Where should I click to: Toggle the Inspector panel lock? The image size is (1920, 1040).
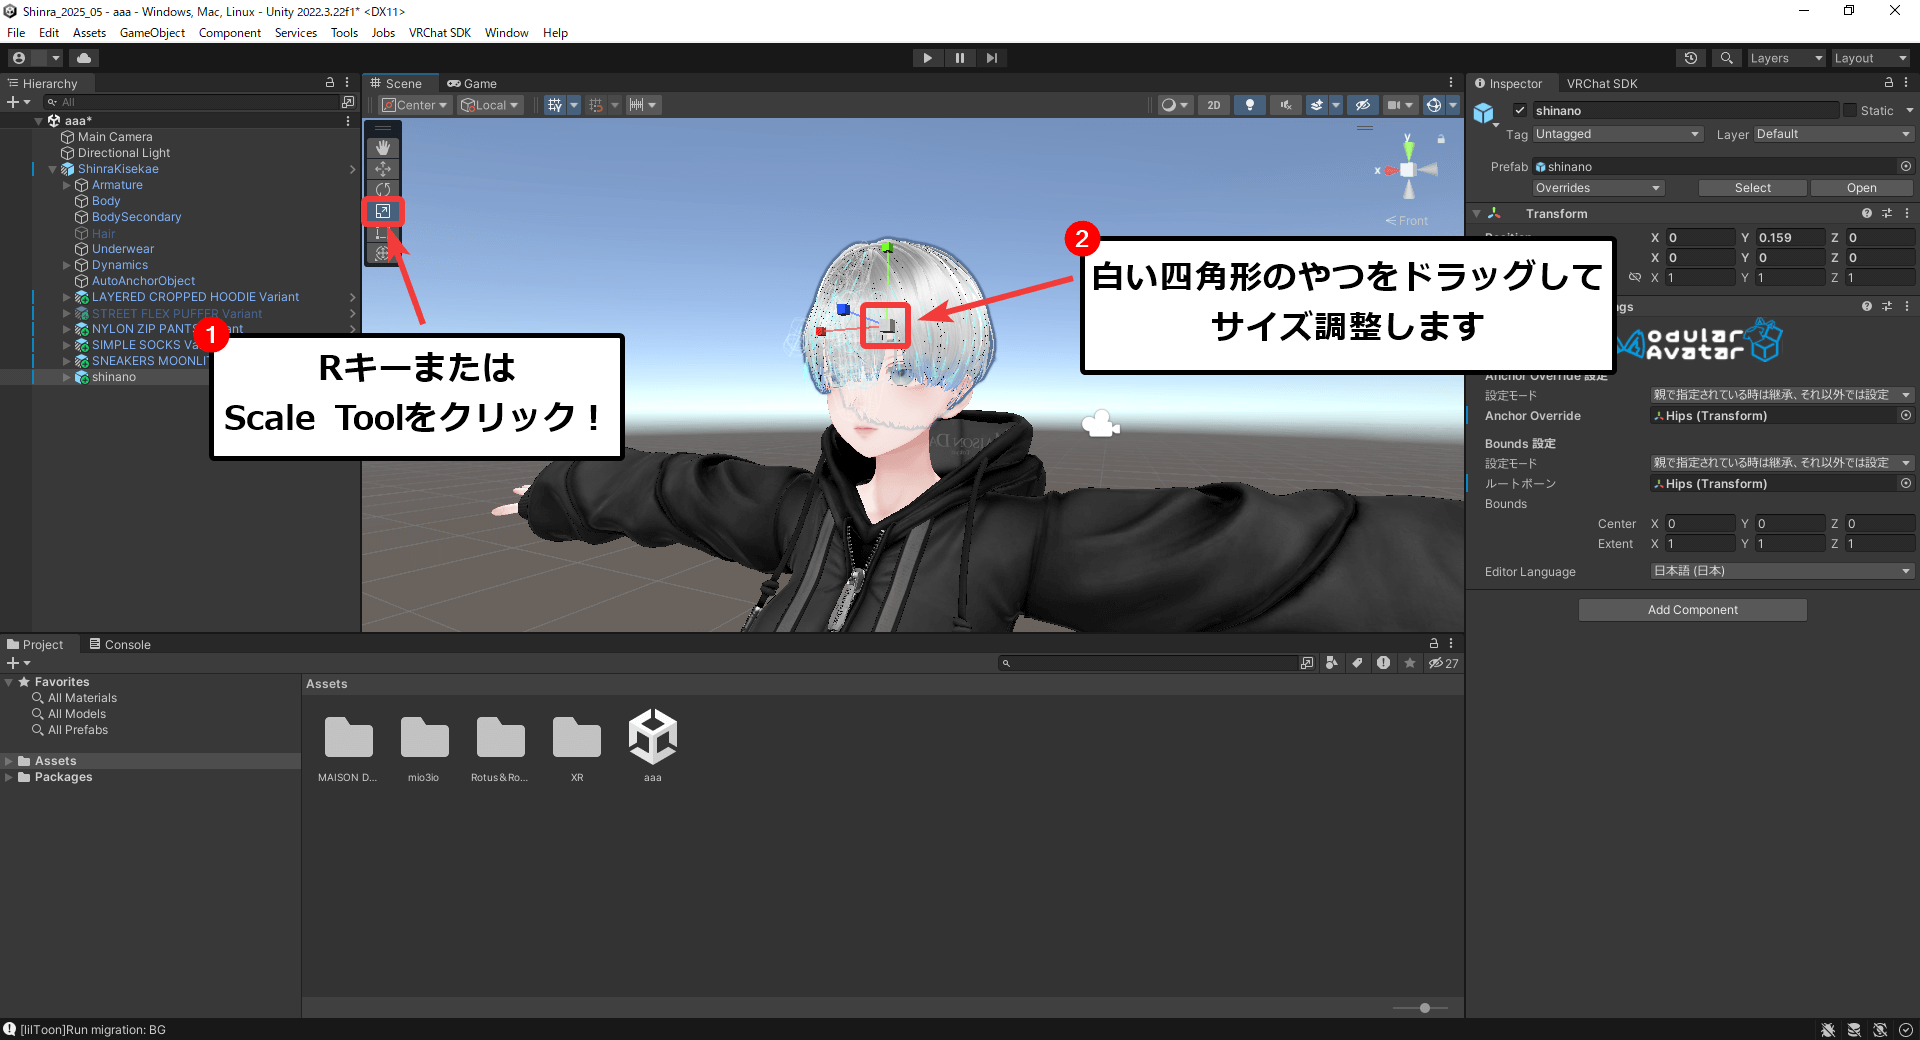(x=1889, y=83)
